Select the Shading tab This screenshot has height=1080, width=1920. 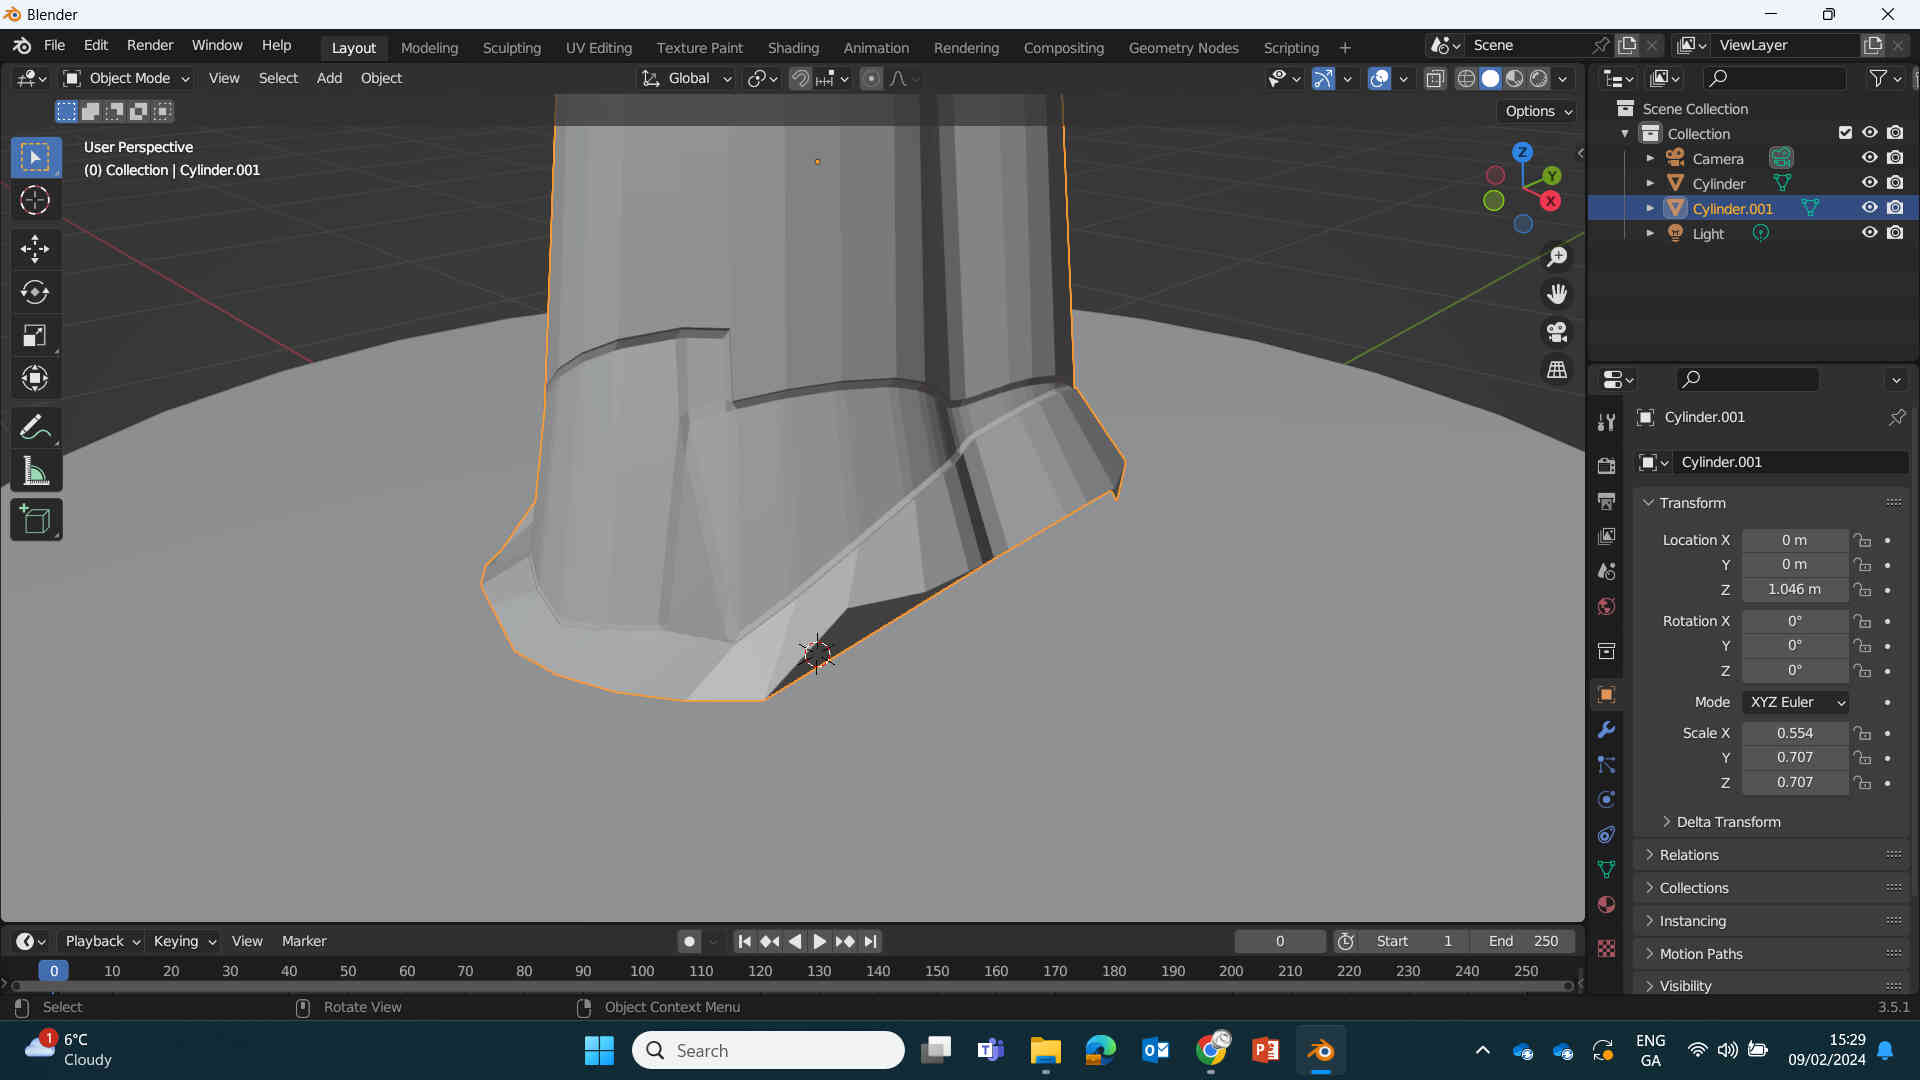pos(793,47)
